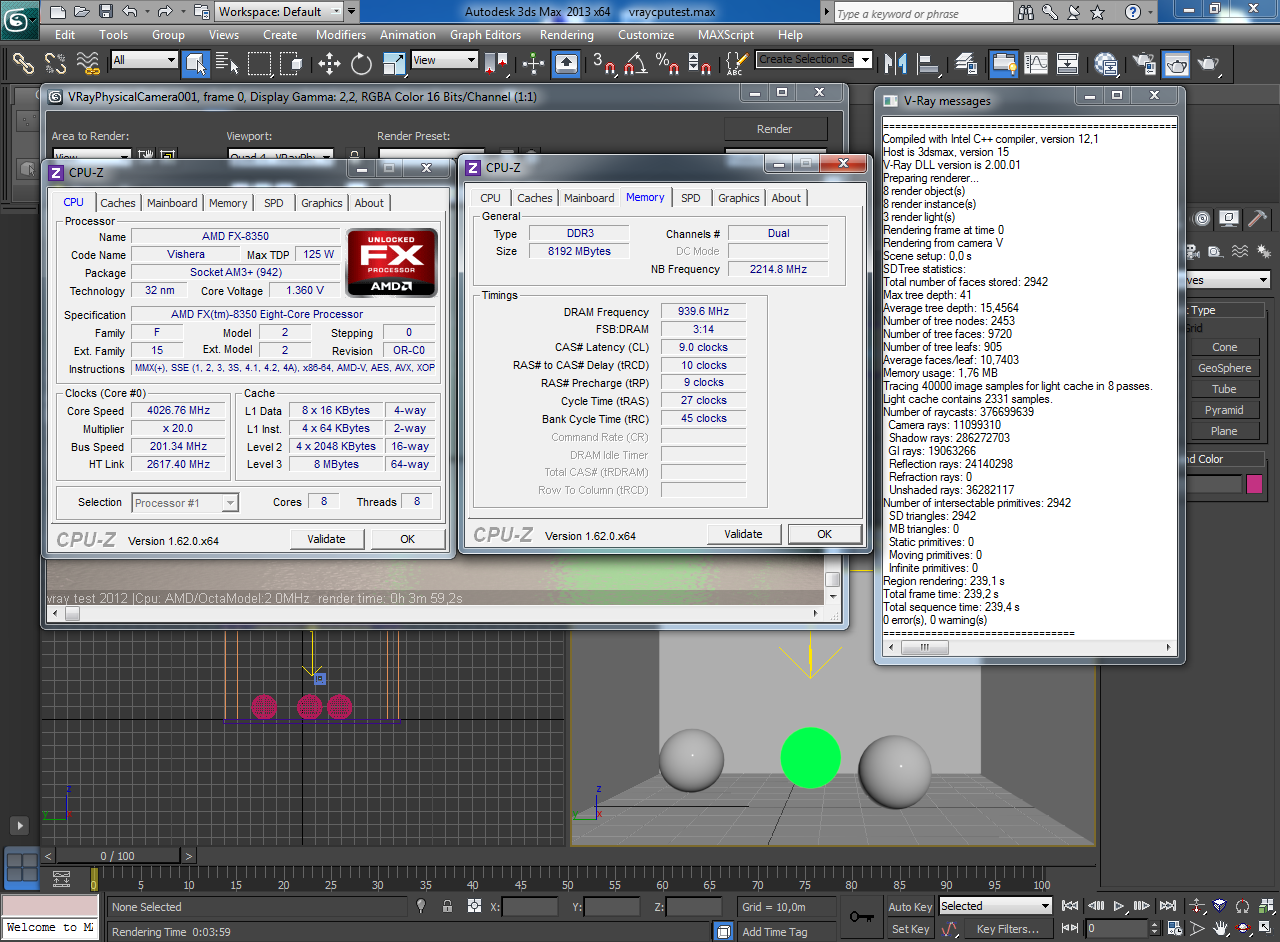Click the teapot Render Production icon

click(x=1209, y=63)
